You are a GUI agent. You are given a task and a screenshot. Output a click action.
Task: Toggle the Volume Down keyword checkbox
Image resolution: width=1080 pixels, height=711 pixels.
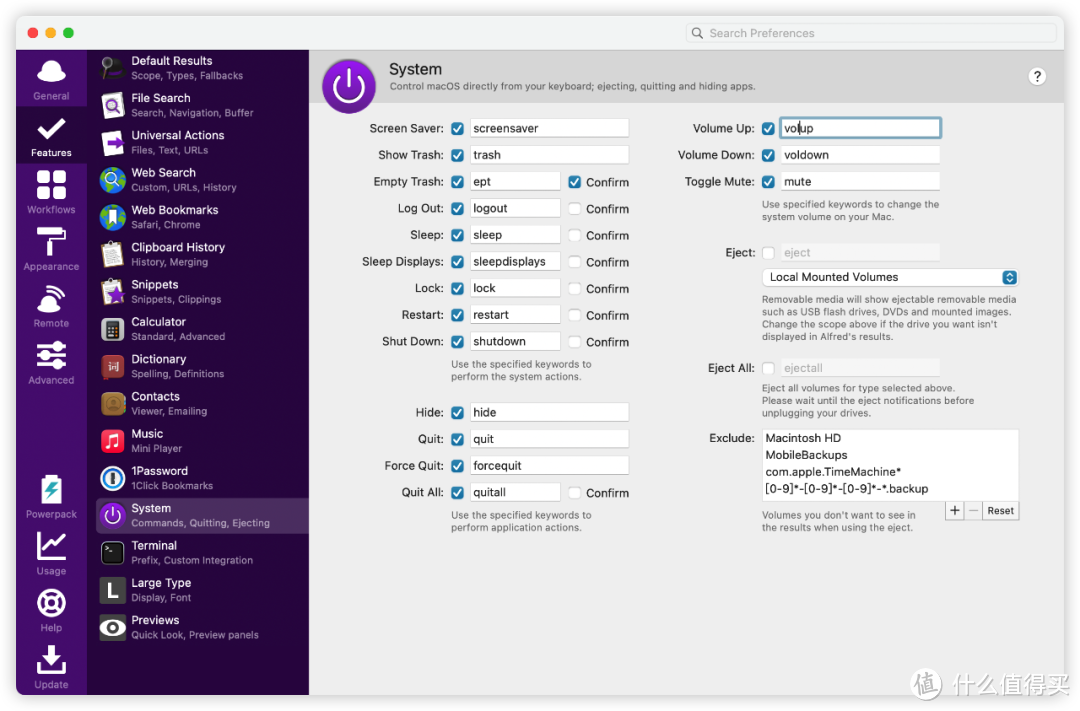coord(768,155)
